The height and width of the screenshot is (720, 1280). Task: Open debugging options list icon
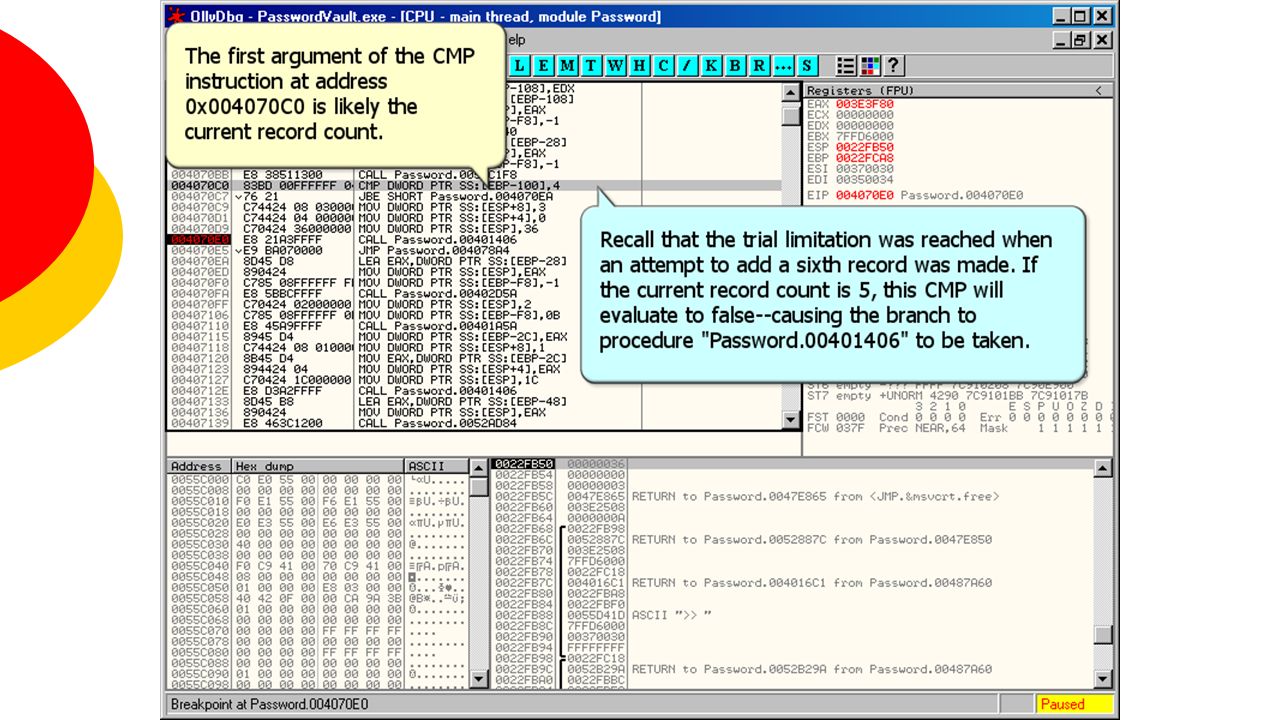tap(846, 66)
